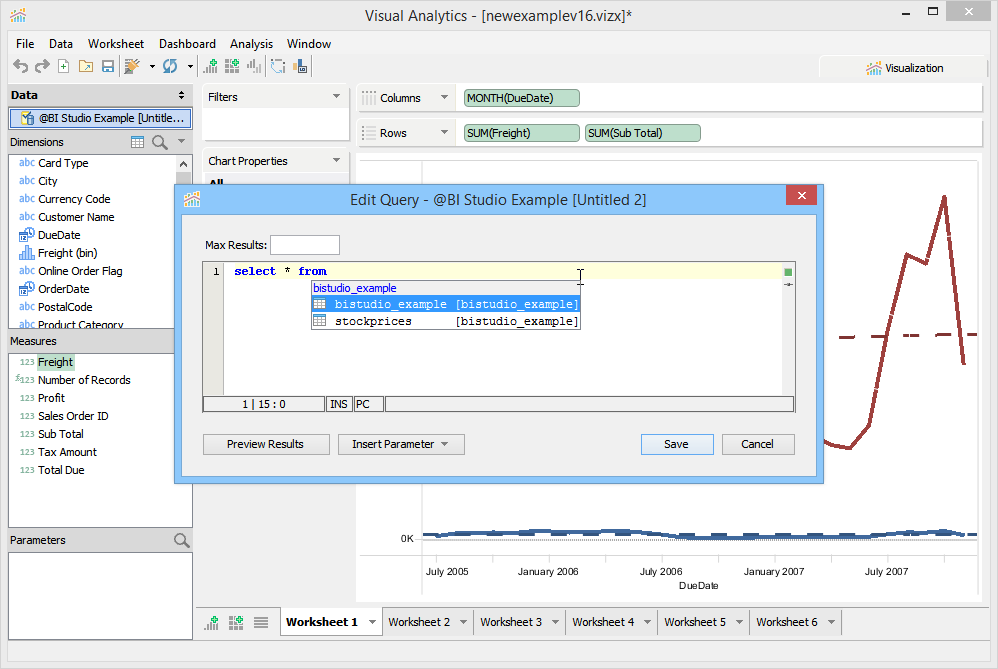Toggle the INS insert mode indicator
The height and width of the screenshot is (669, 998).
(x=339, y=404)
